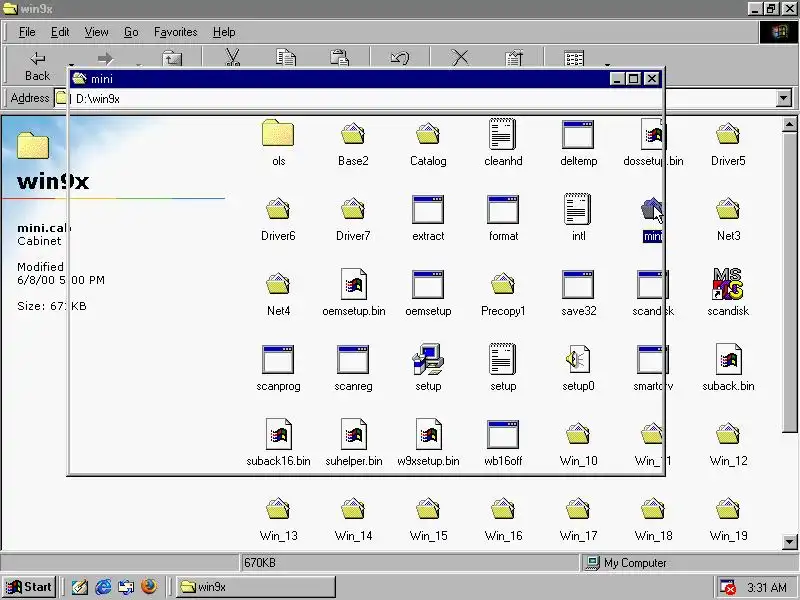The height and width of the screenshot is (600, 800).
Task: Select the Driver5 cabinet
Action: click(x=728, y=143)
